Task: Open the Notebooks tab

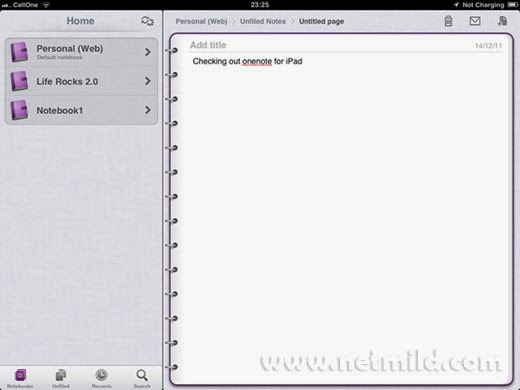Action: click(x=20, y=378)
